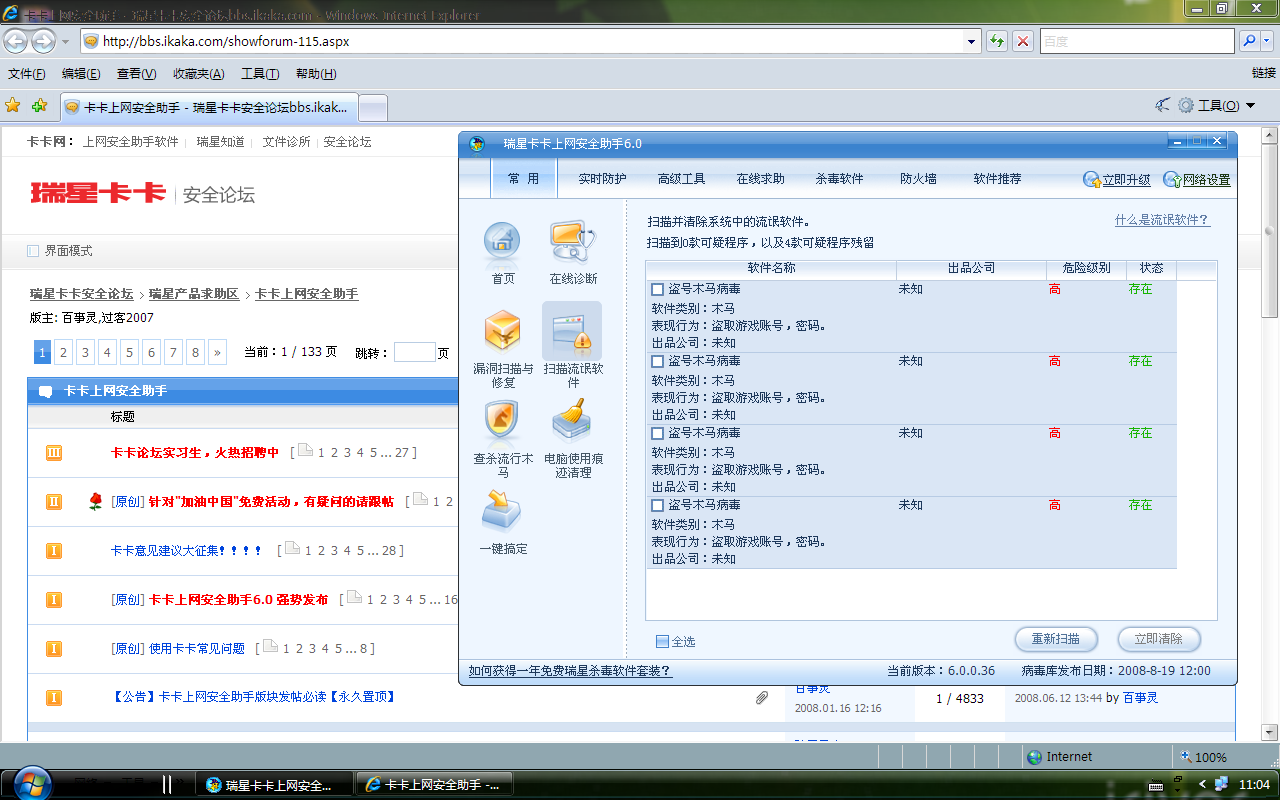Expand the 工具(O) toolbar dropdown

click(1250, 106)
